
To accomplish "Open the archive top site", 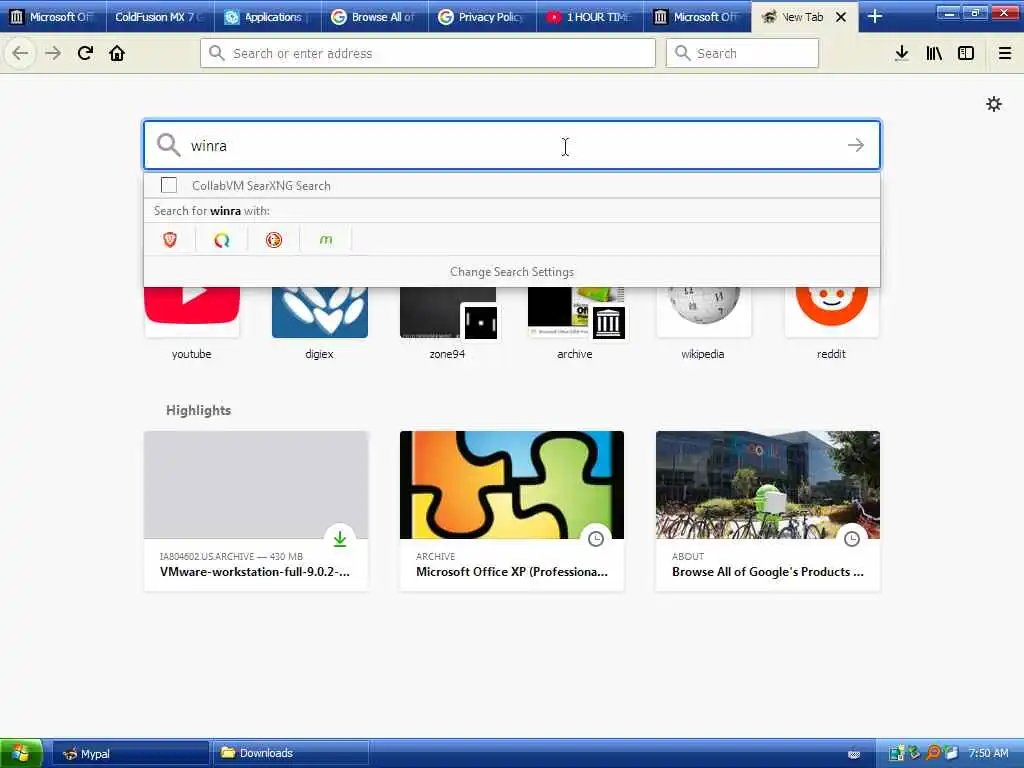I will (575, 323).
